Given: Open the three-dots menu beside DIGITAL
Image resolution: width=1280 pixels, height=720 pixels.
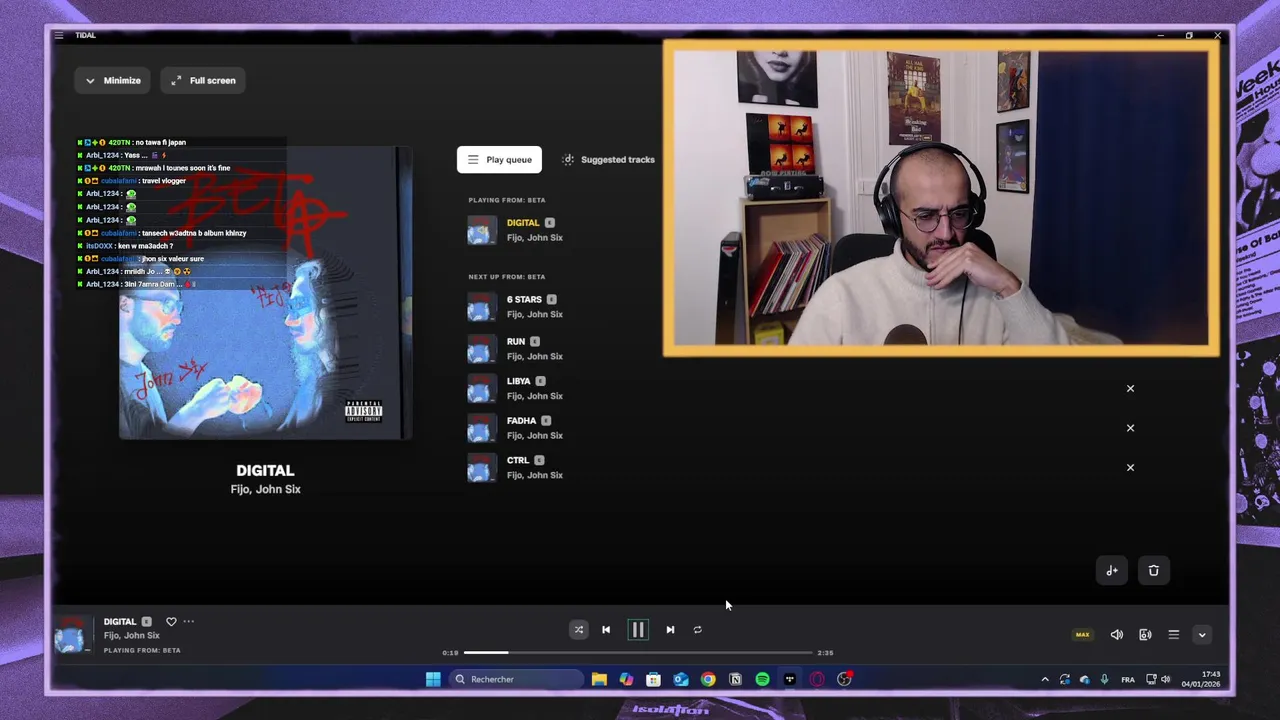Looking at the screenshot, I should tap(188, 622).
